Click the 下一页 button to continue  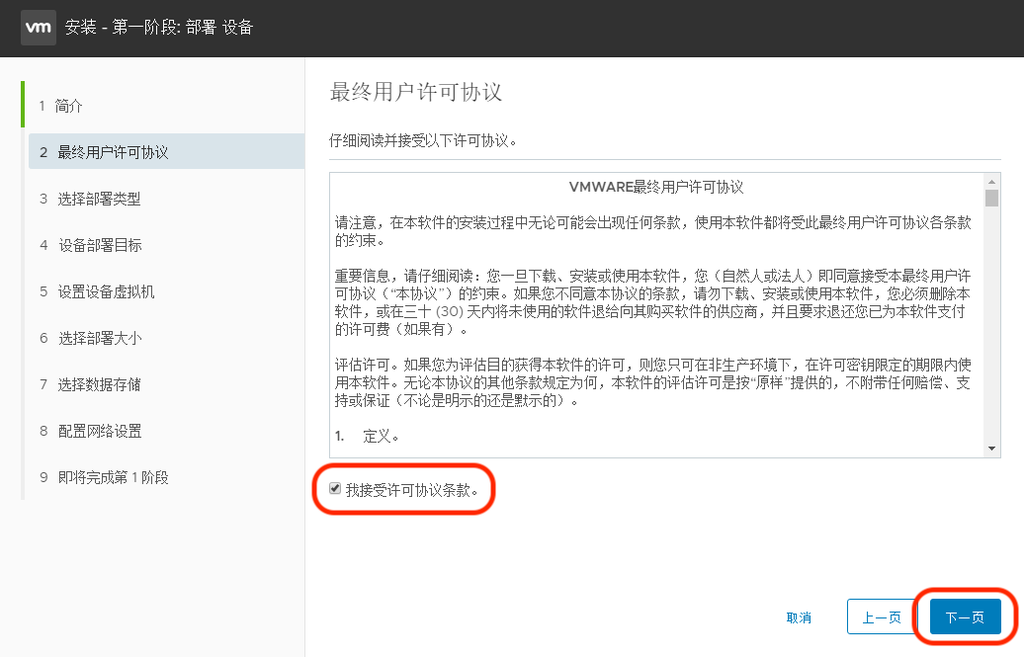point(963,617)
